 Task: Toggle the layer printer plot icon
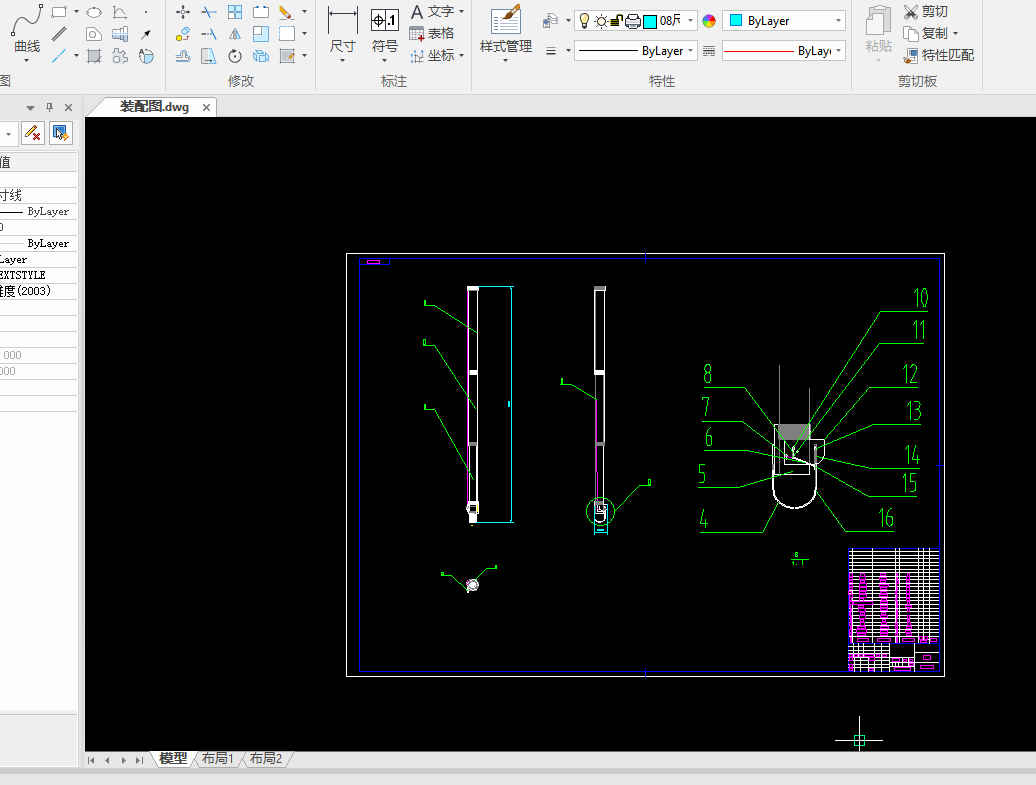pyautogui.click(x=632, y=21)
